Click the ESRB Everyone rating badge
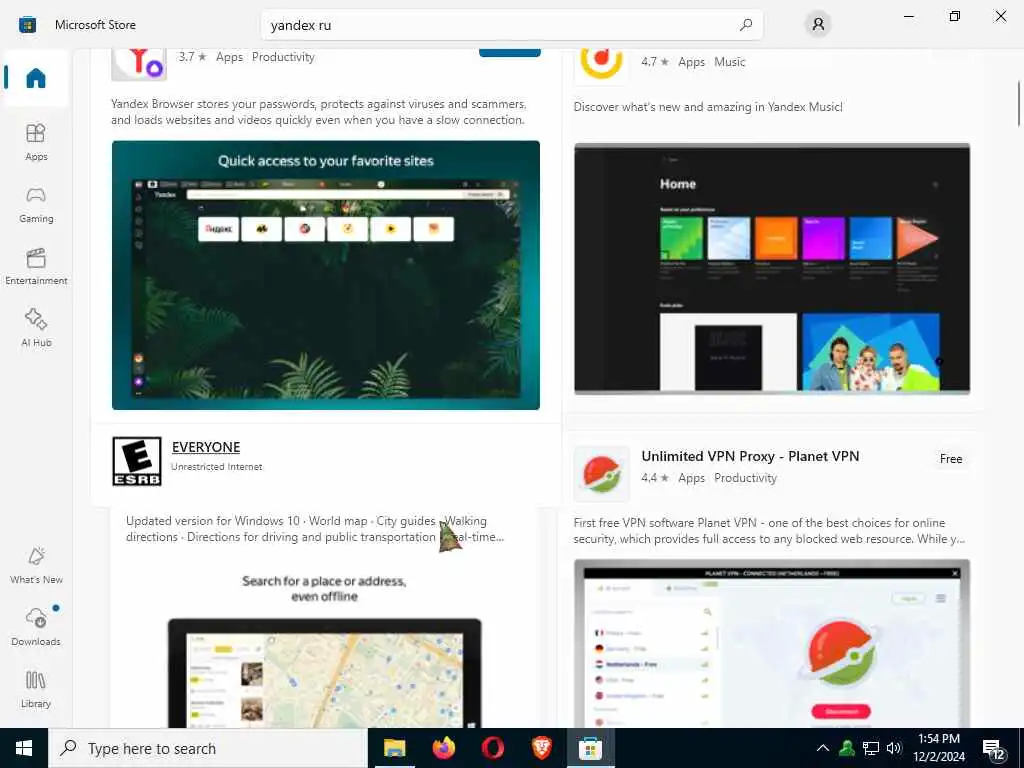This screenshot has height=768, width=1024. click(x=136, y=461)
